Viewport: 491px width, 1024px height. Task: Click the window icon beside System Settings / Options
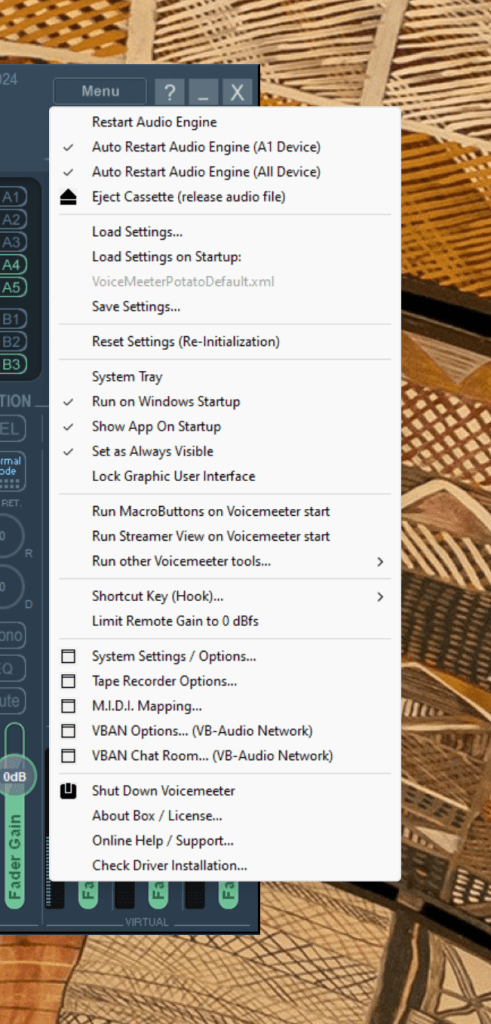(x=68, y=656)
